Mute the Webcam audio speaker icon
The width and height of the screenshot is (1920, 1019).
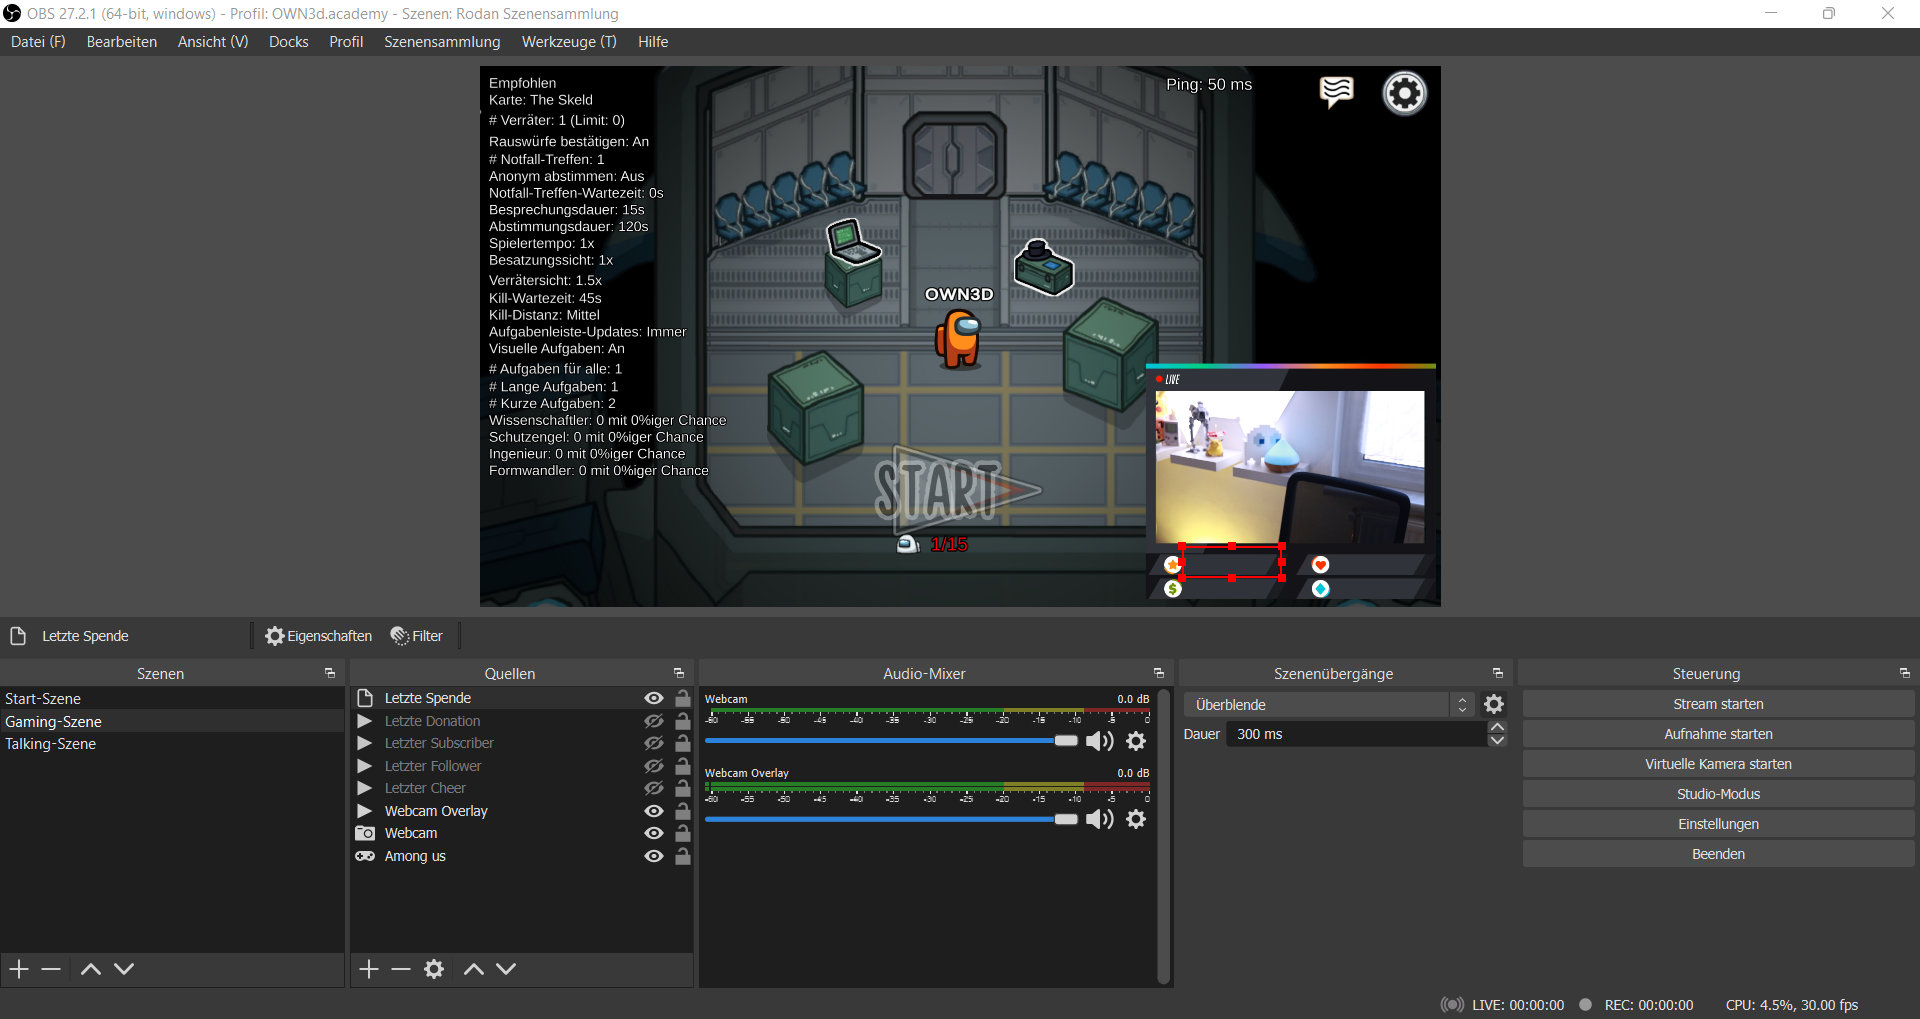(1099, 741)
